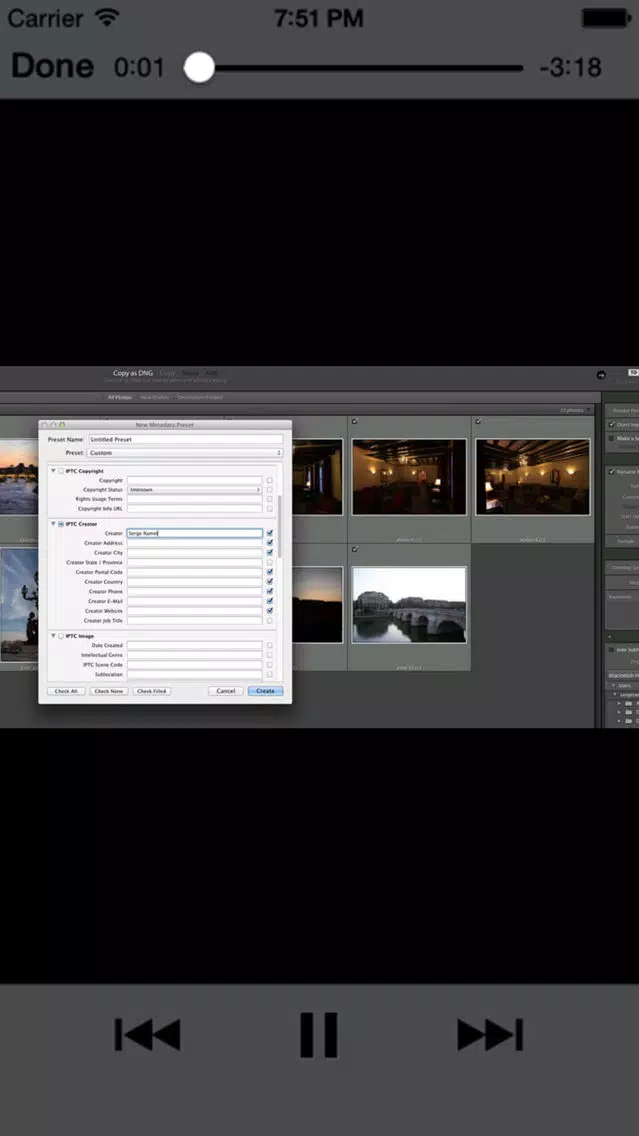Uncheck import checkbox above middle interior photo
Screen dimensions: 639x1136
pos(354,422)
